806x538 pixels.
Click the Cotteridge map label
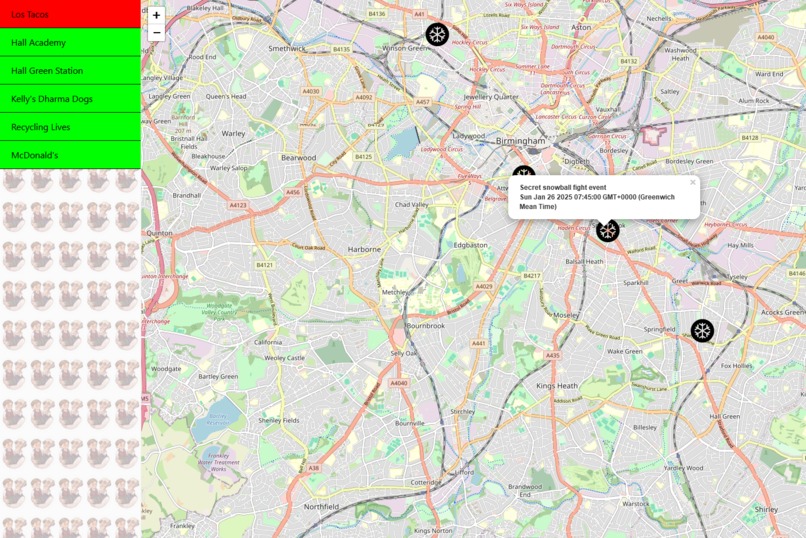coord(426,483)
